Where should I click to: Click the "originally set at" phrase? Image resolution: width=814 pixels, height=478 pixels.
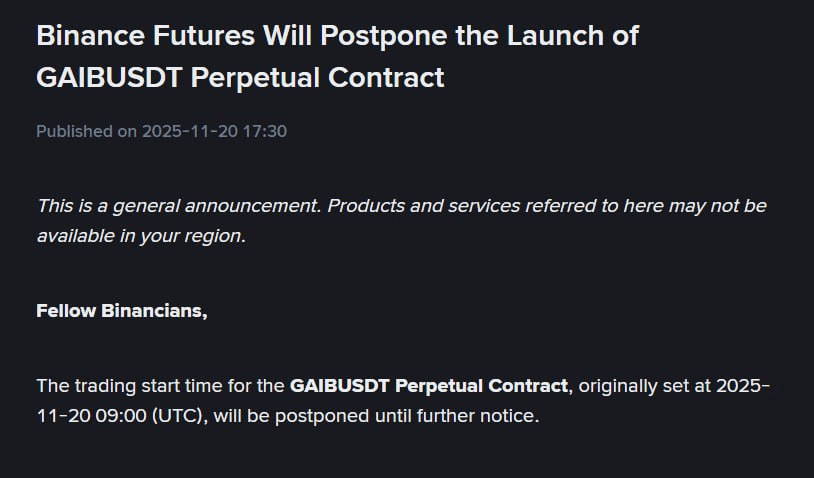click(x=641, y=386)
